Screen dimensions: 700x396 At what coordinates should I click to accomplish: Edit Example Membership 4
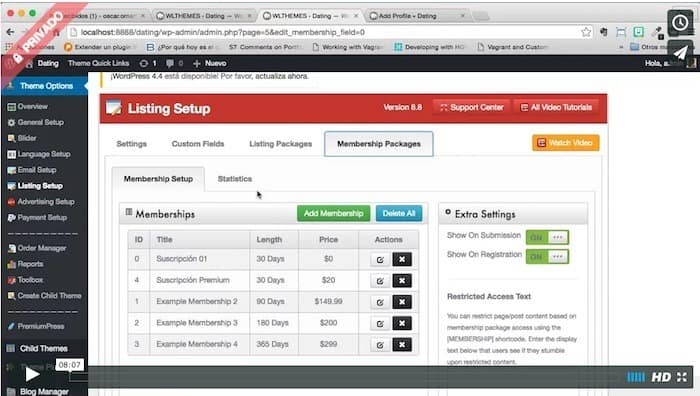pyautogui.click(x=379, y=345)
